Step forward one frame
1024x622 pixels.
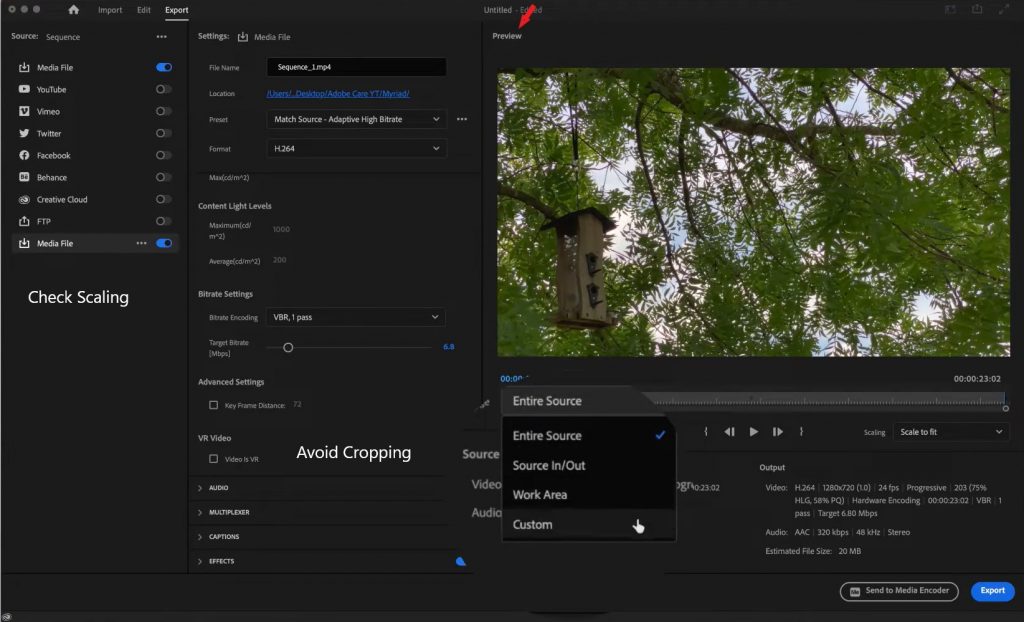pos(777,432)
